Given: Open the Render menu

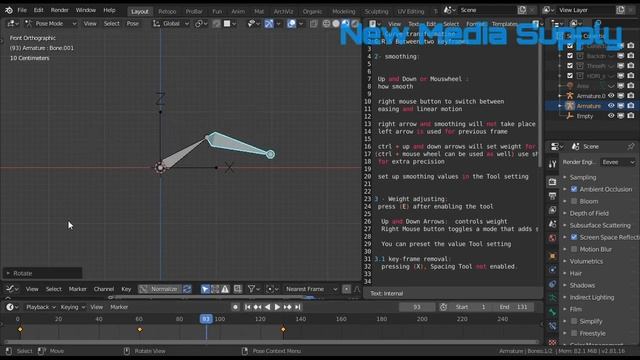Looking at the screenshot, I should 60,10.
